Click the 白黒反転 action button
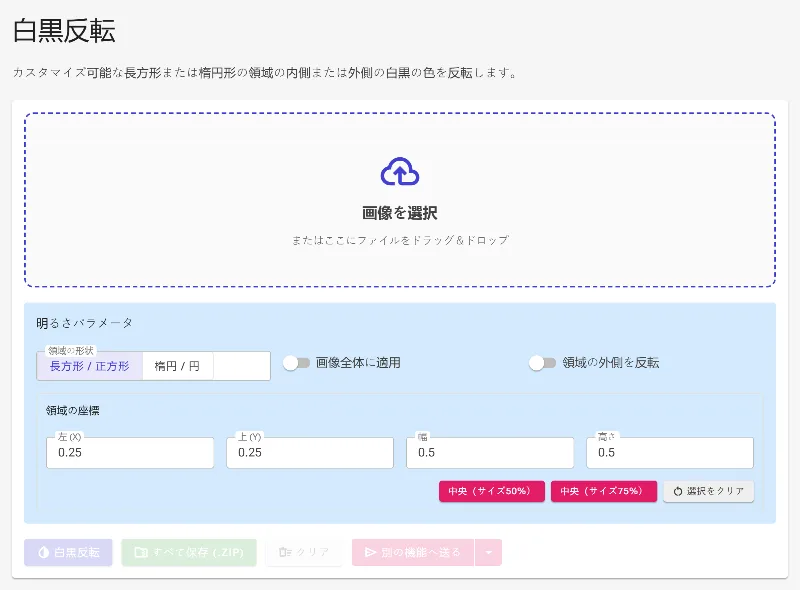This screenshot has height=590, width=800. [x=68, y=552]
